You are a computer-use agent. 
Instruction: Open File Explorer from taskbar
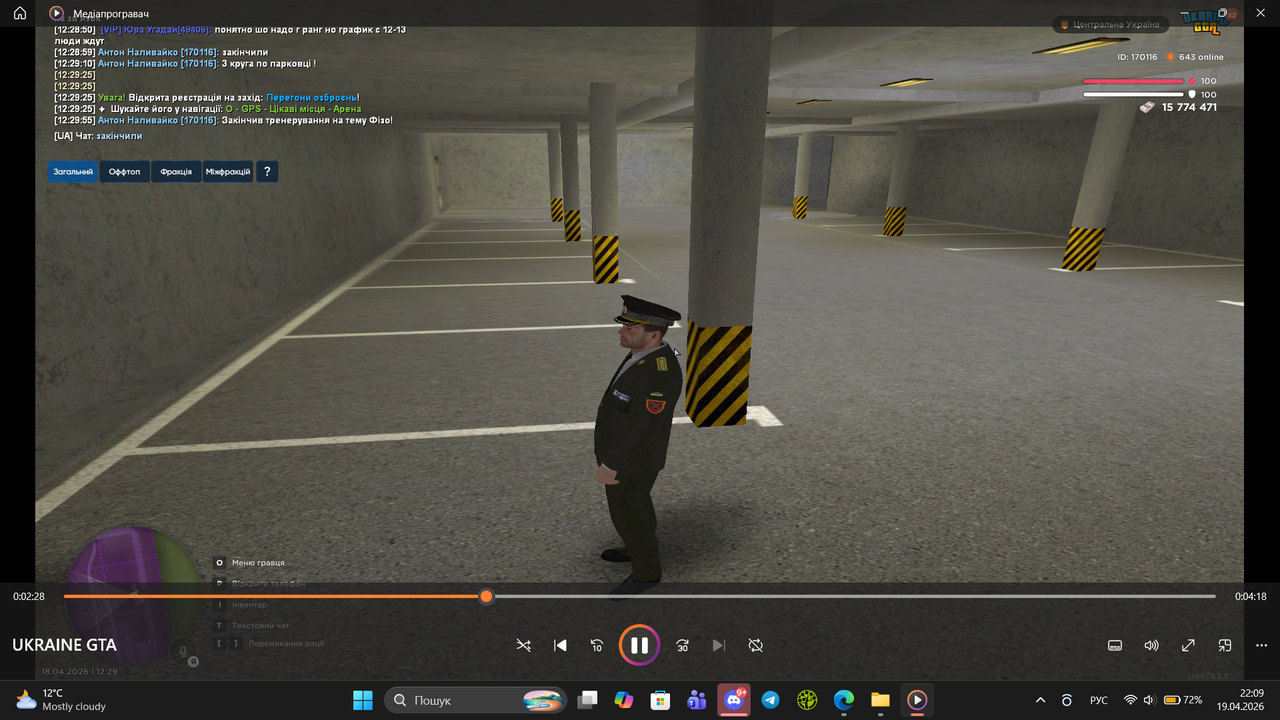pos(880,700)
